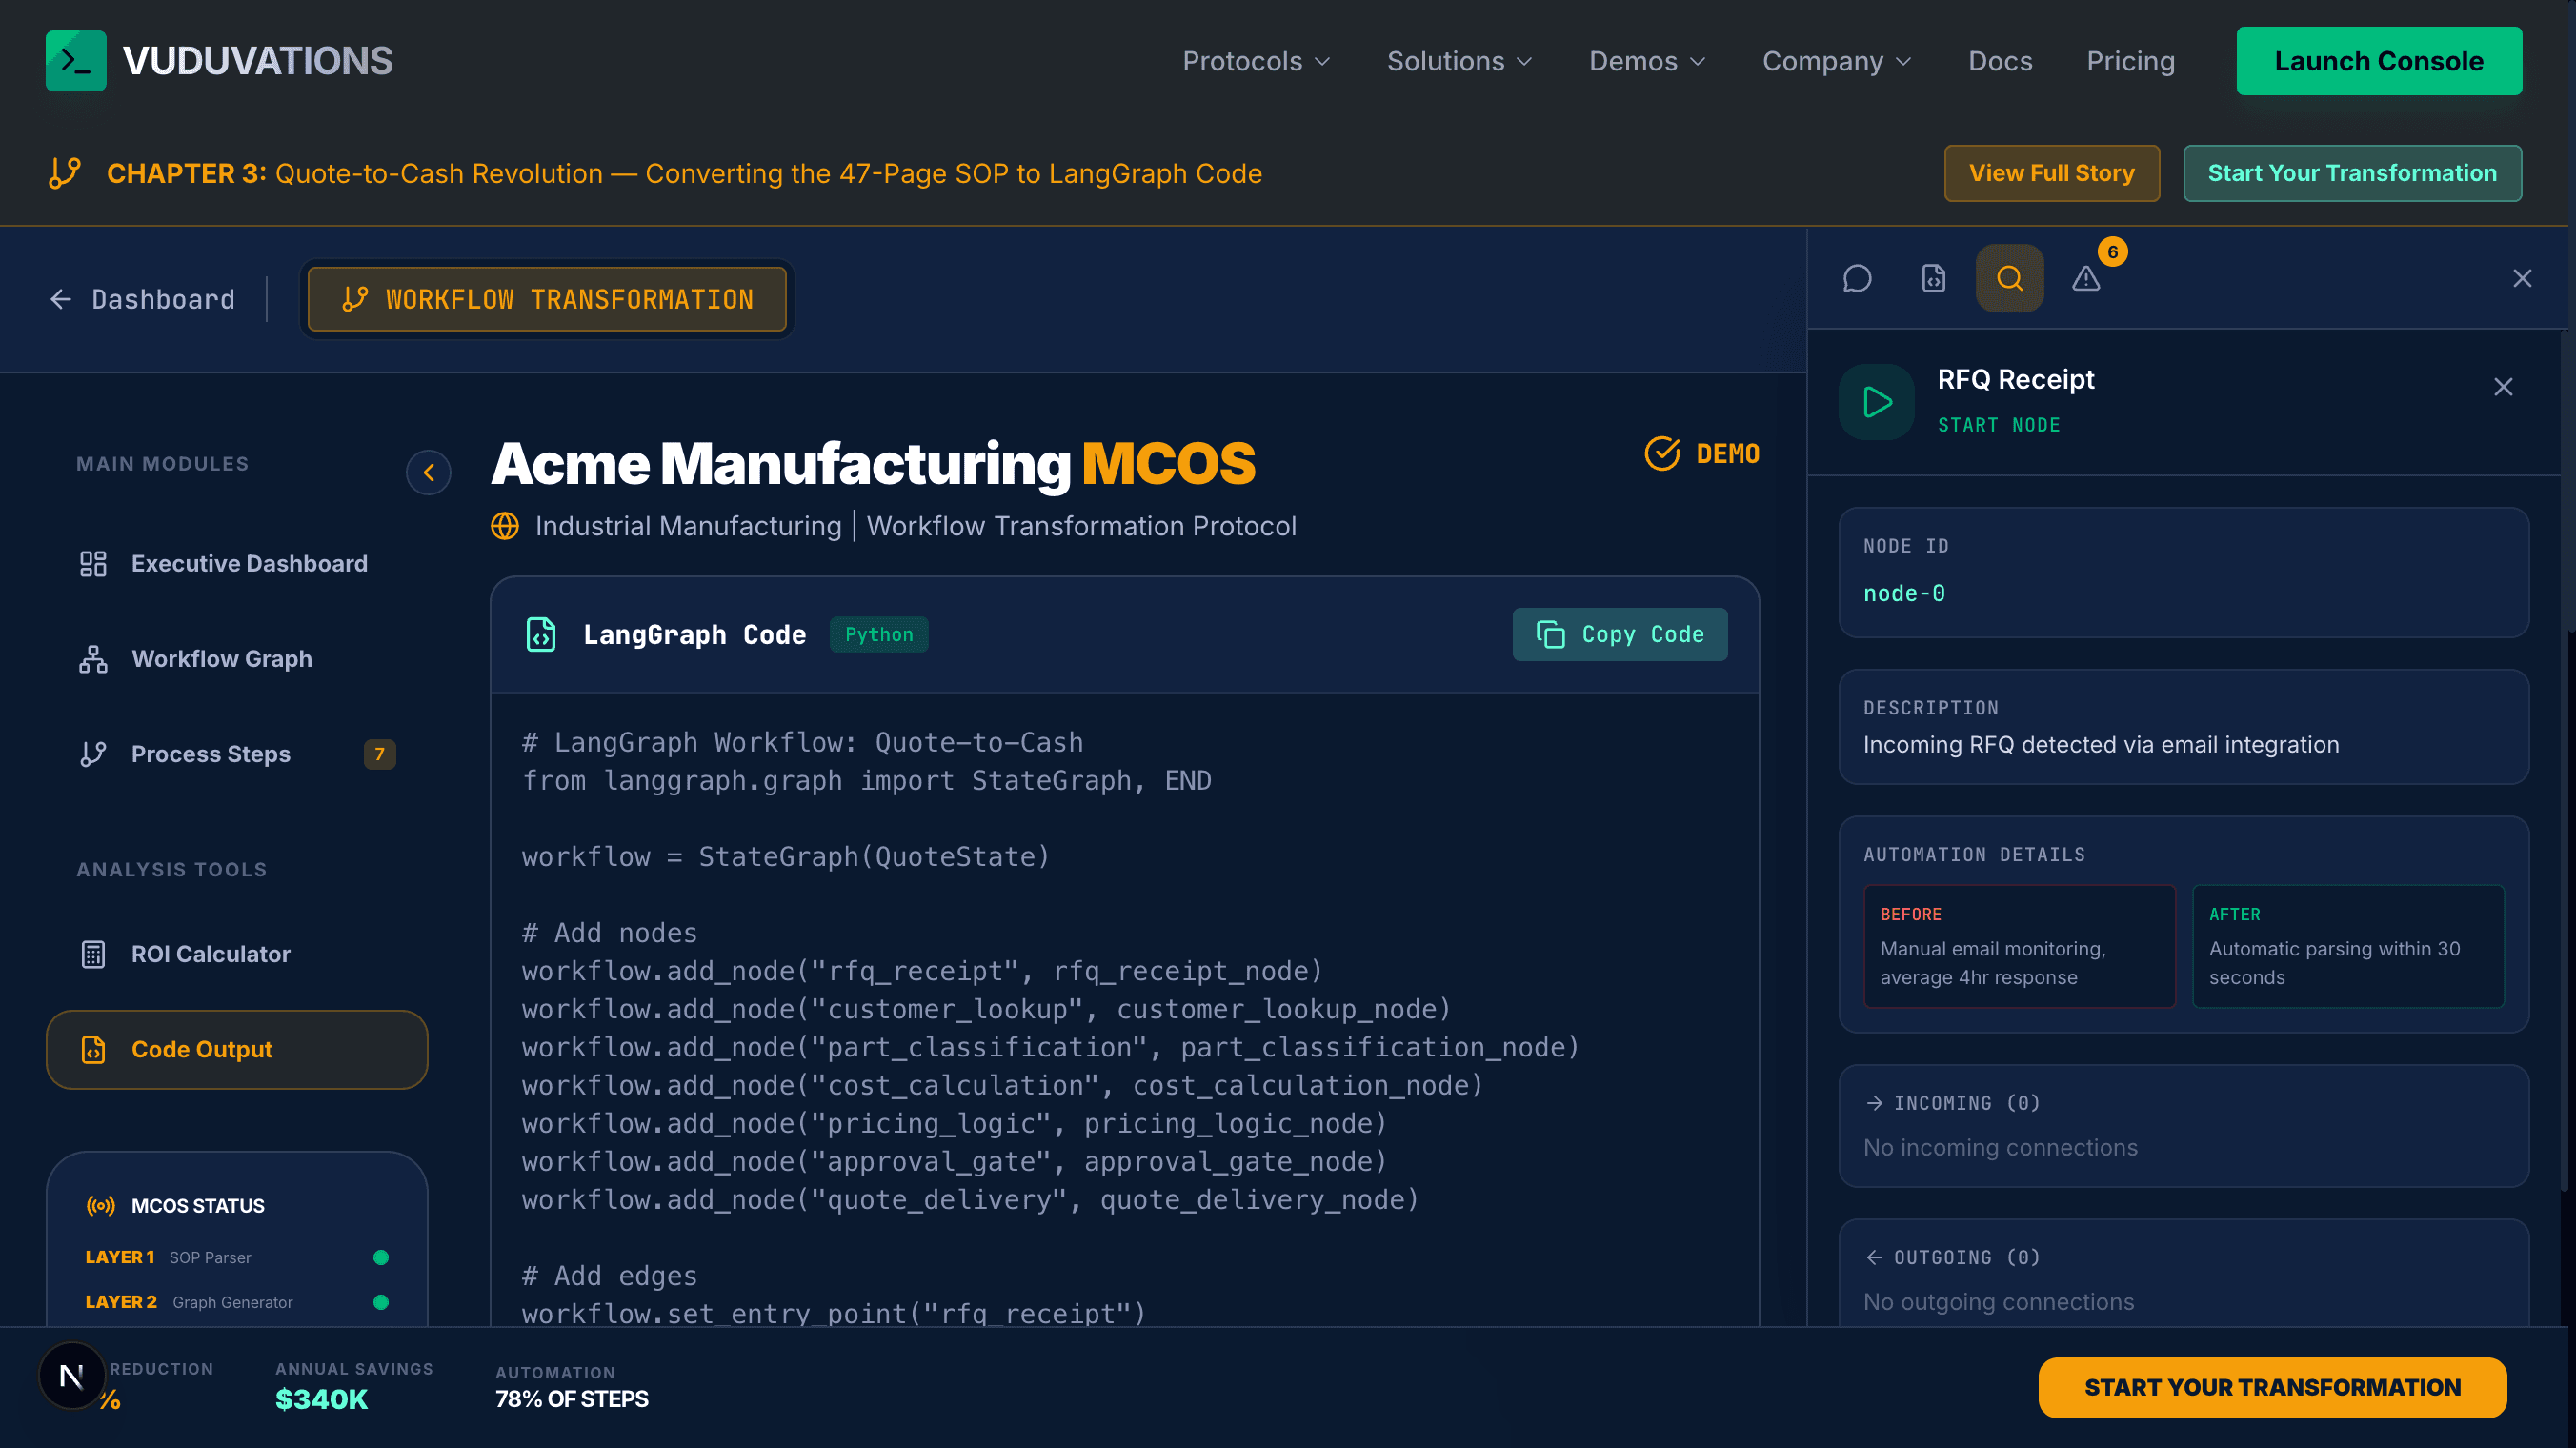This screenshot has height=1448, width=2576.
Task: Click the branch icon next to Chapter 3
Action: 65,173
